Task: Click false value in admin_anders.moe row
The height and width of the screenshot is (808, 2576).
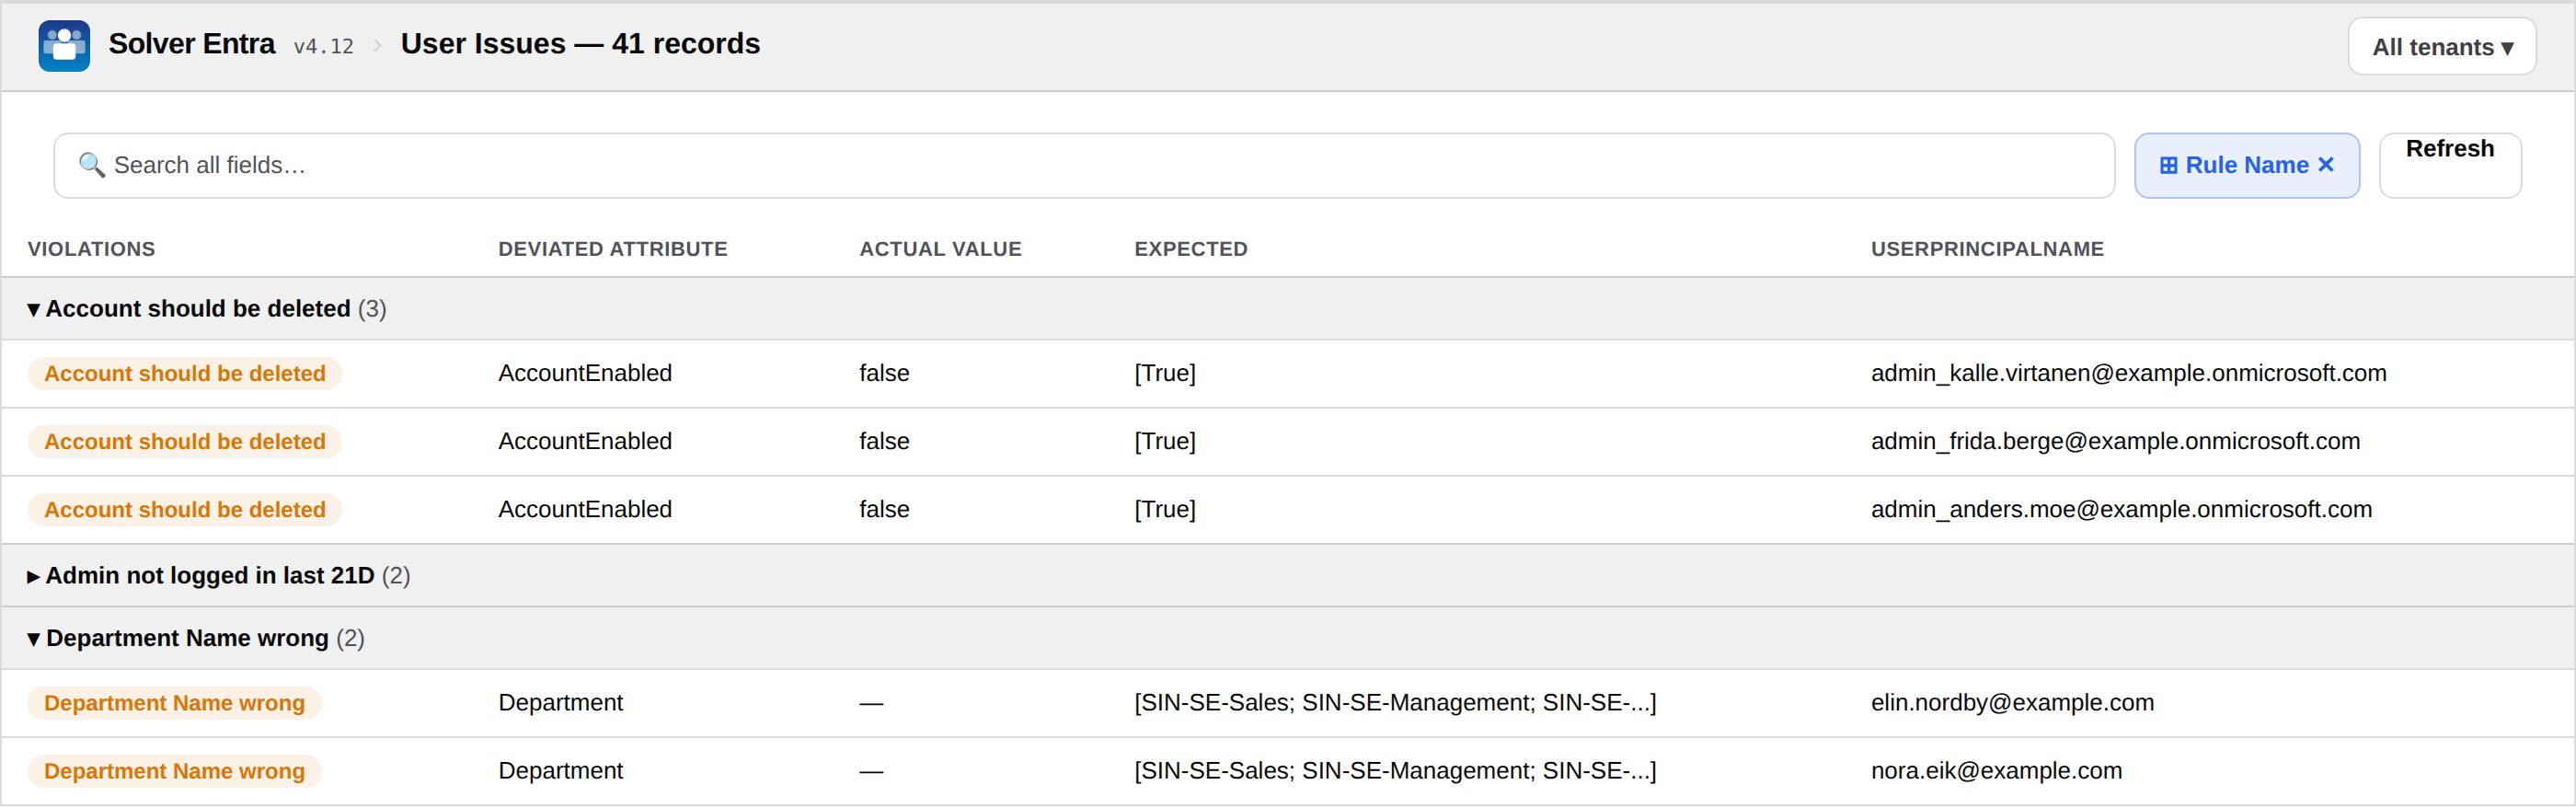Action: pyautogui.click(x=884, y=509)
